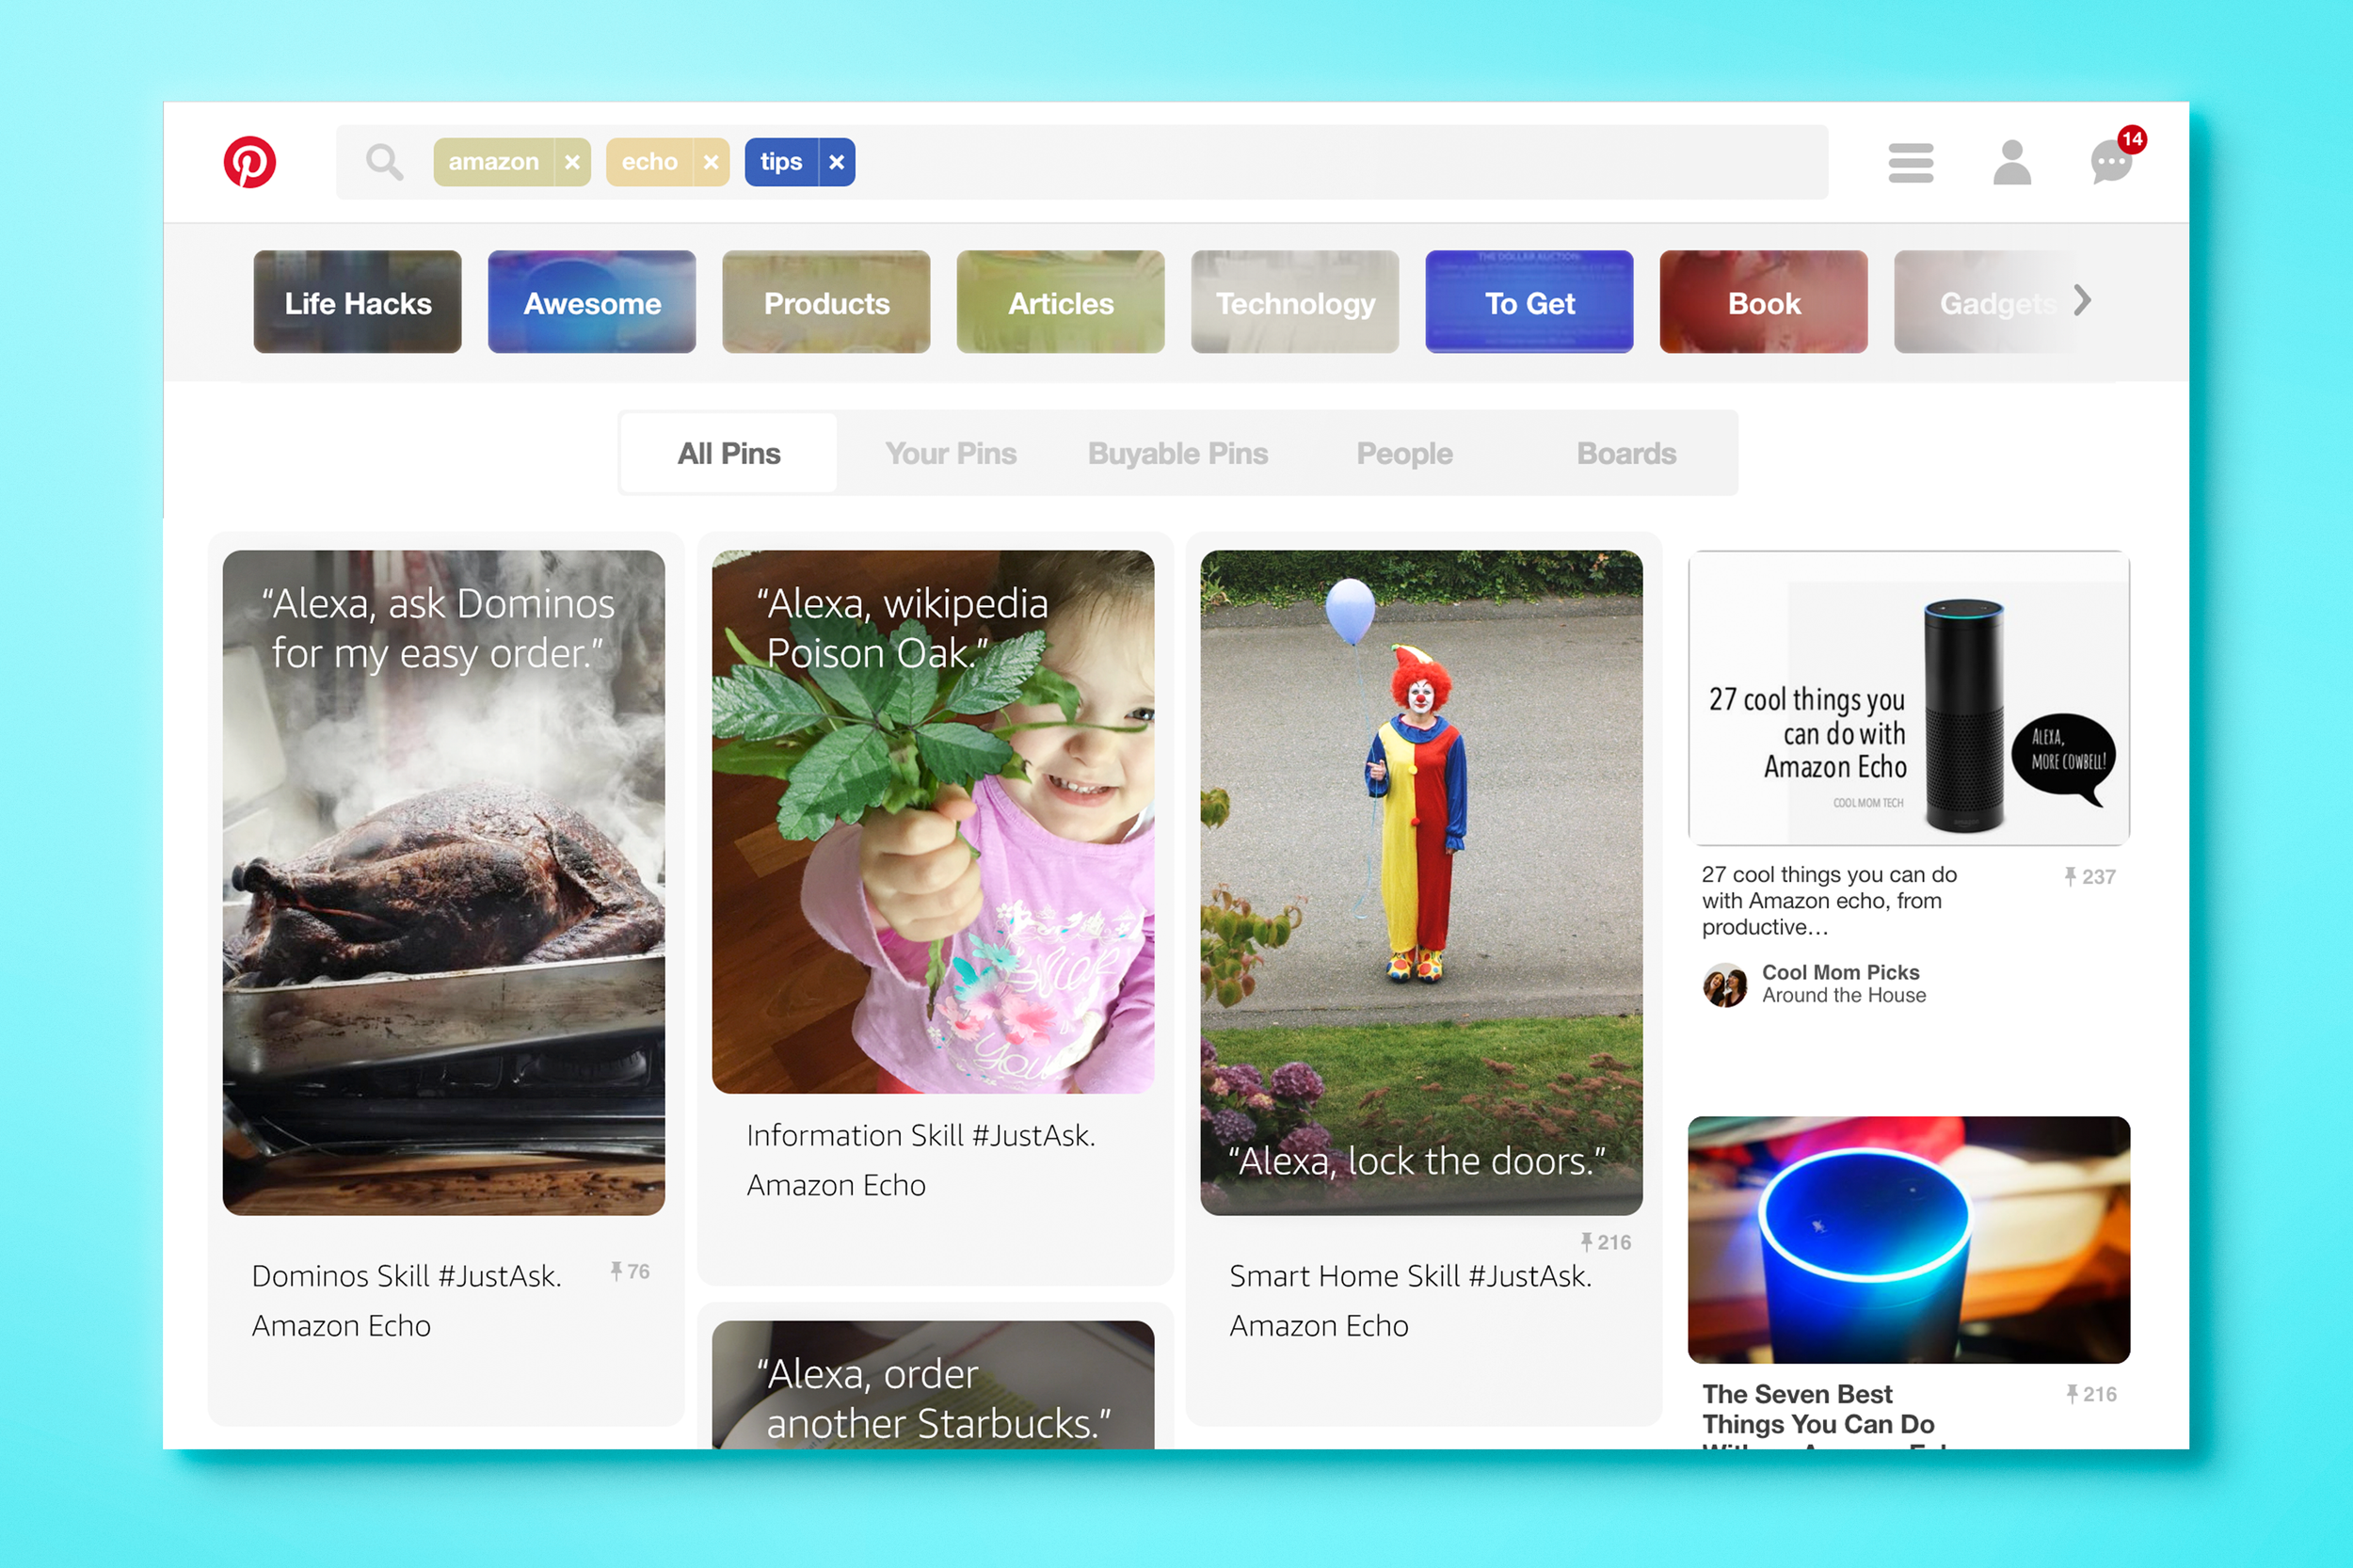Click the Pinterest logo icon
Viewport: 2353px width, 1568px height.
[249, 162]
